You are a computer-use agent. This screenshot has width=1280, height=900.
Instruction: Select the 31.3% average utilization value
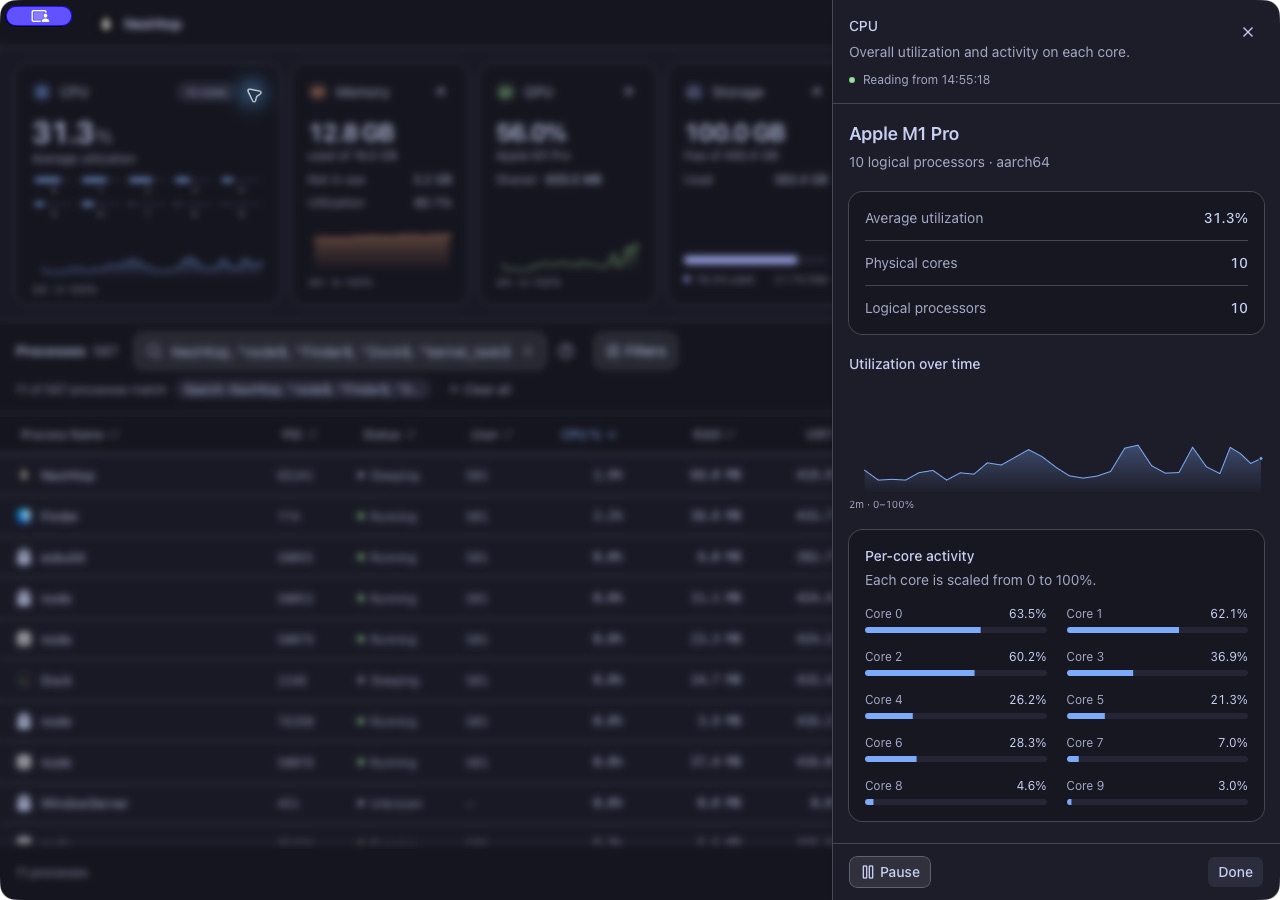click(x=1226, y=218)
